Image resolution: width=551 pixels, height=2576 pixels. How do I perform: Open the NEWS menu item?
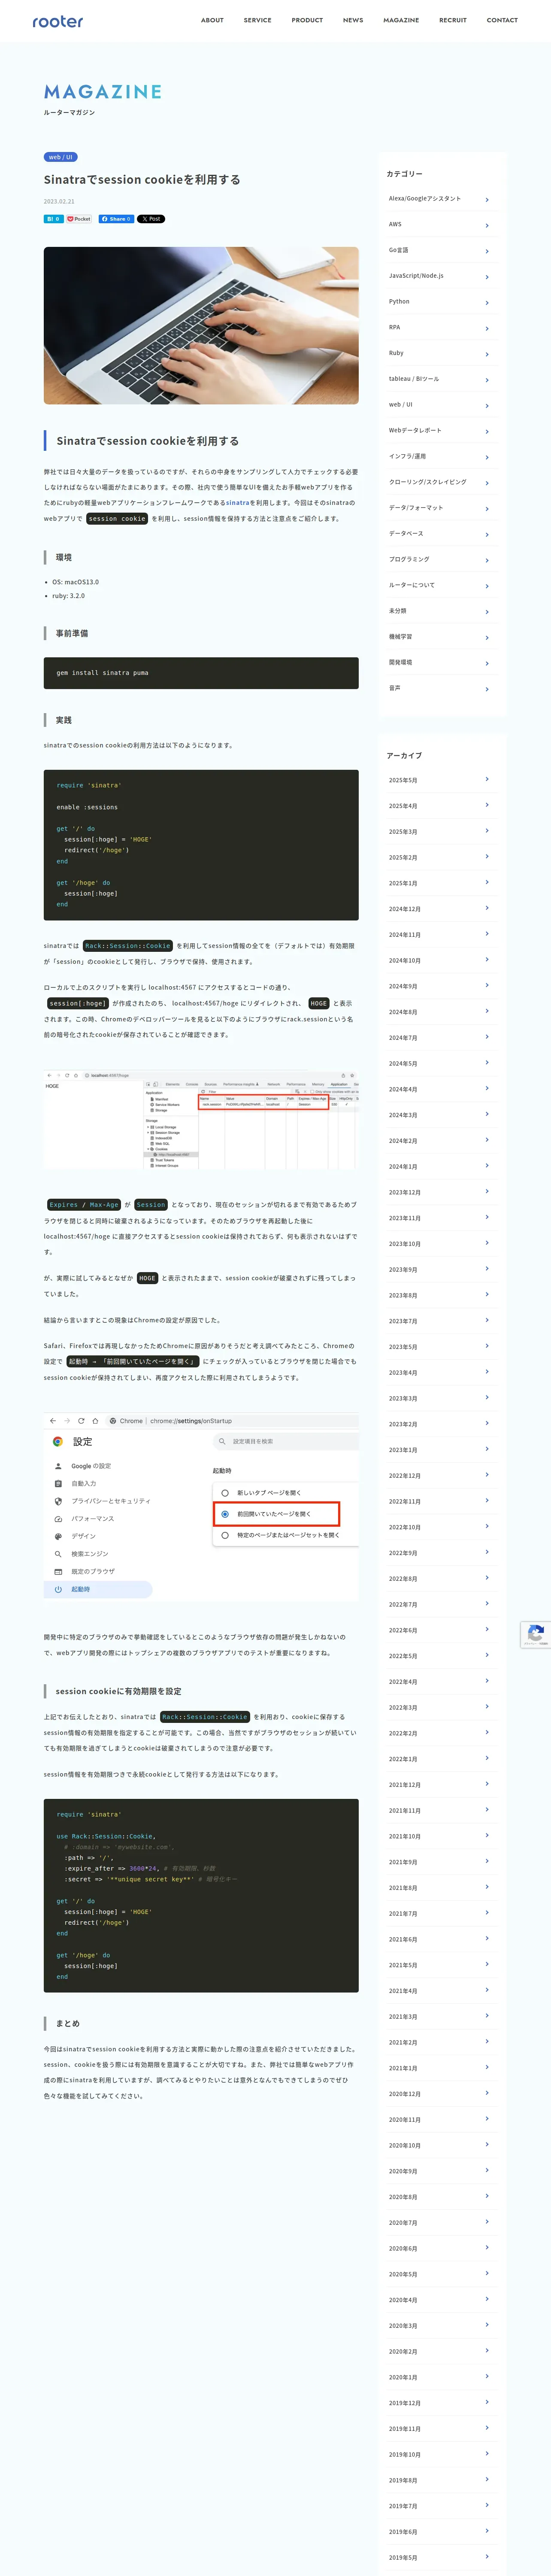tap(353, 20)
